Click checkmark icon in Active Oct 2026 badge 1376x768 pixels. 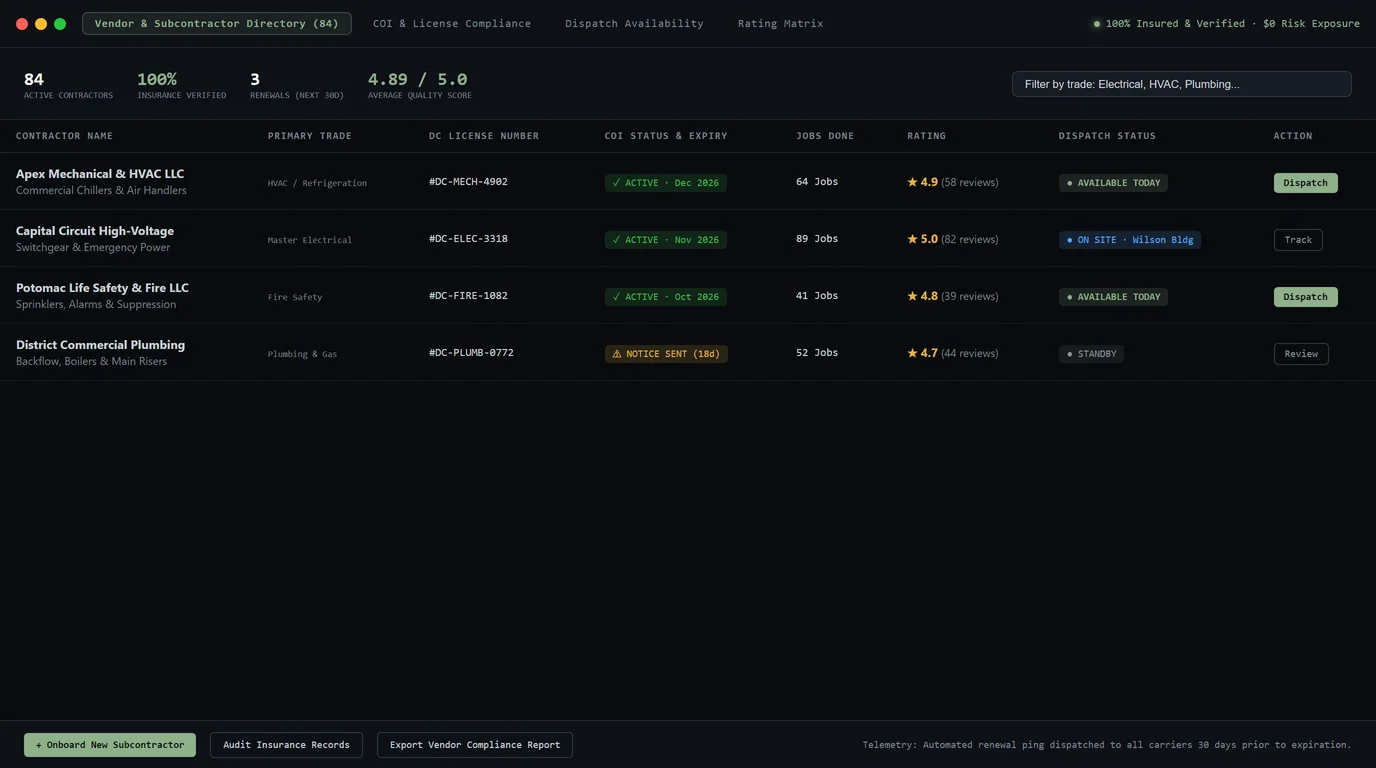(616, 297)
